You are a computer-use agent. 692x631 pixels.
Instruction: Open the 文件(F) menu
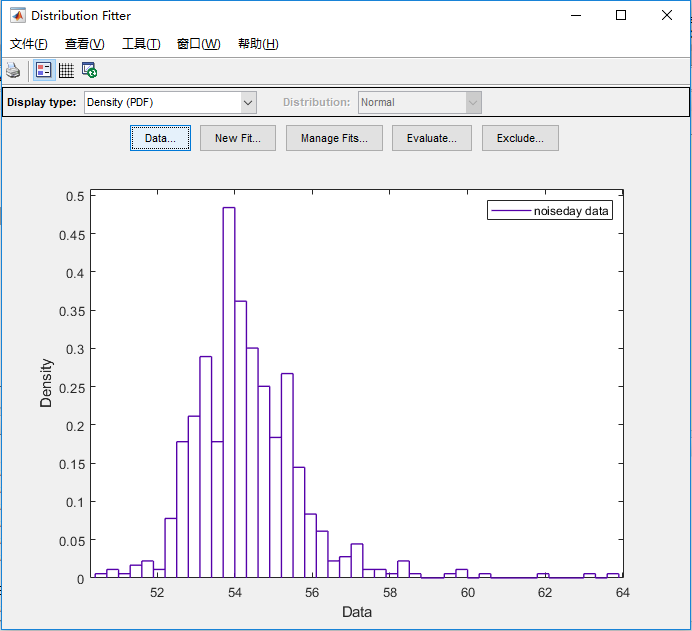tap(29, 44)
